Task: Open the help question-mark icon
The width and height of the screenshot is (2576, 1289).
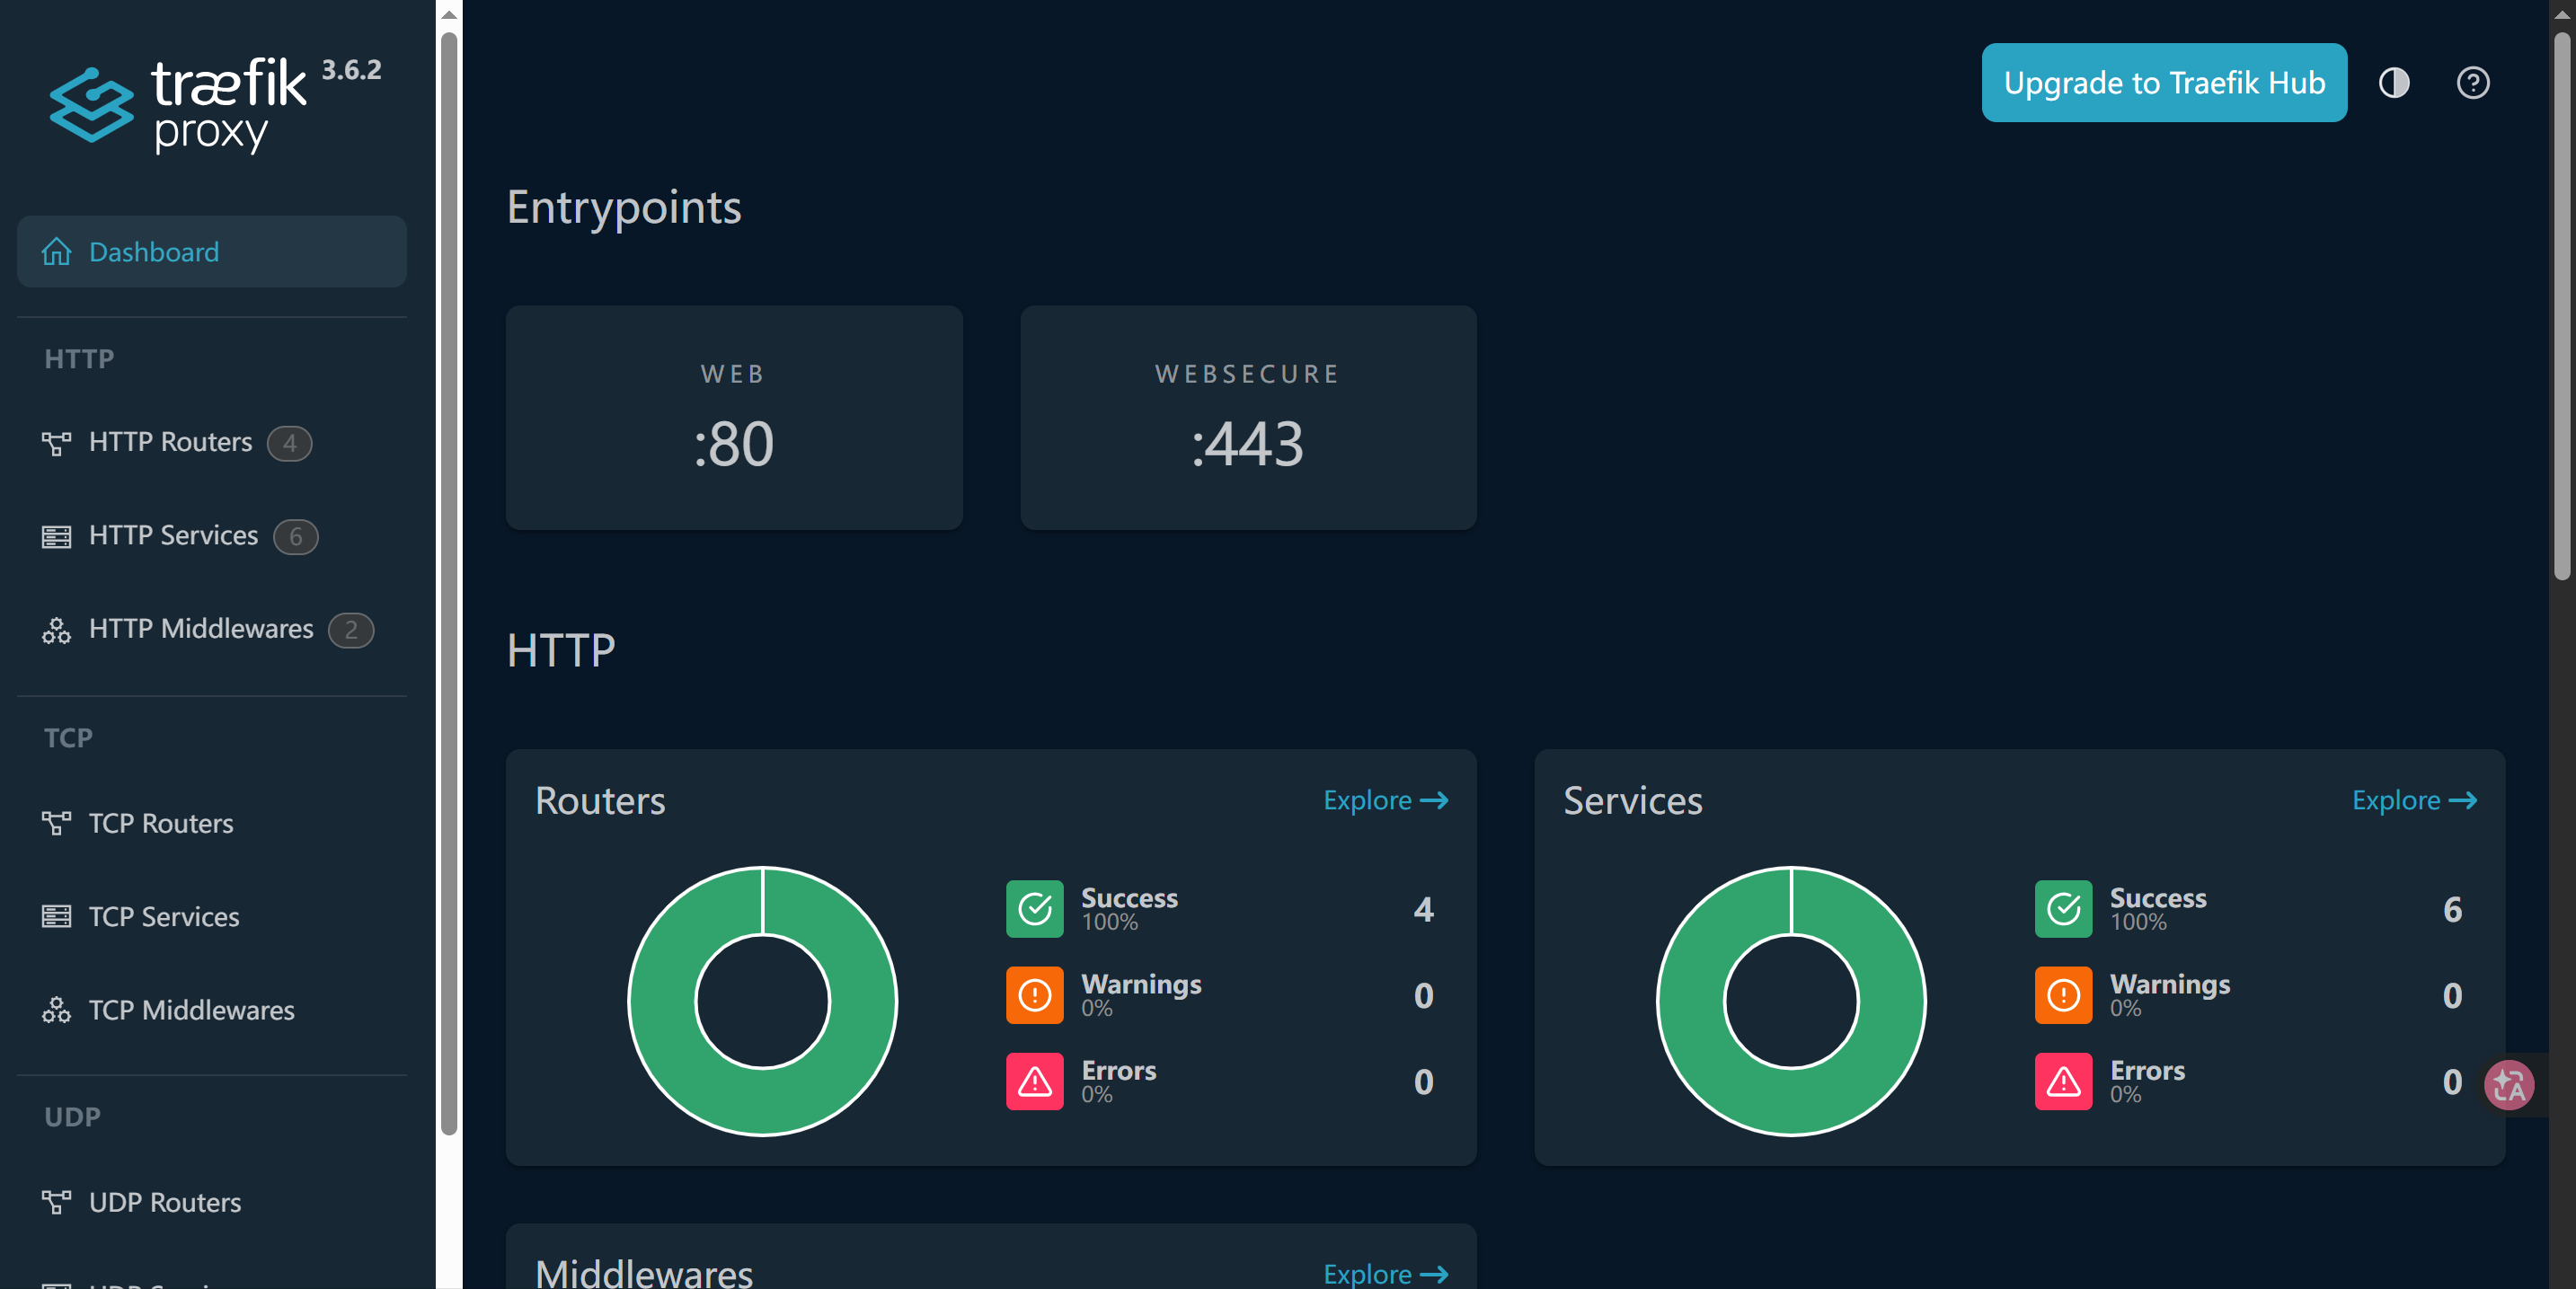Action: click(x=2472, y=83)
